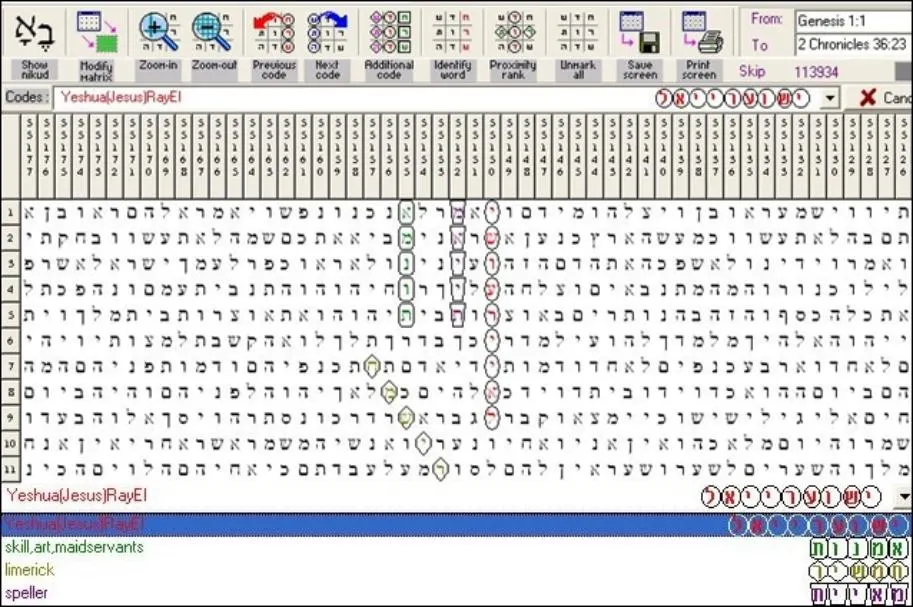Click matrix row number 11 header
The height and width of the screenshot is (607, 913).
(10, 468)
